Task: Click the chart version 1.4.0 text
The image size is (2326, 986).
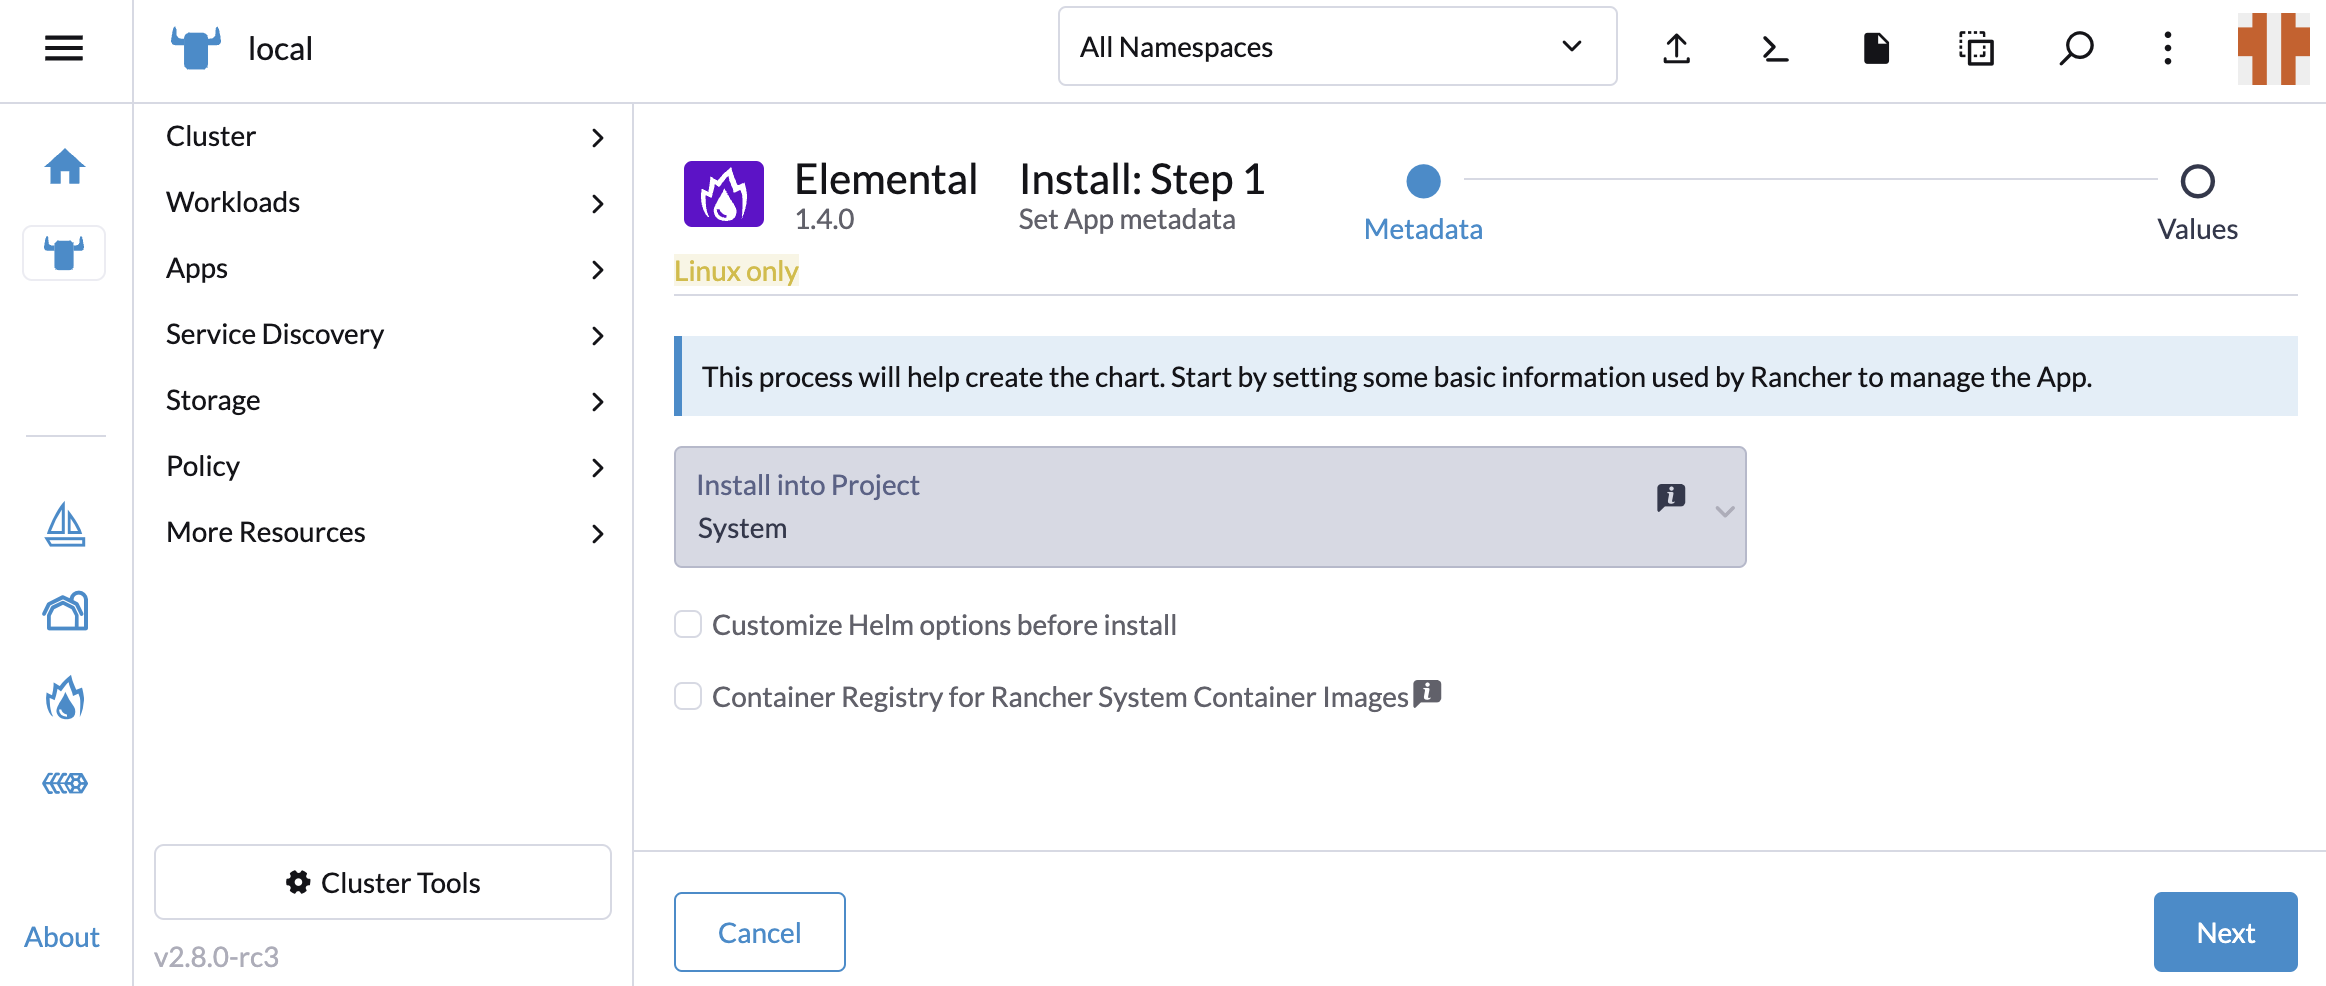Action: (824, 219)
